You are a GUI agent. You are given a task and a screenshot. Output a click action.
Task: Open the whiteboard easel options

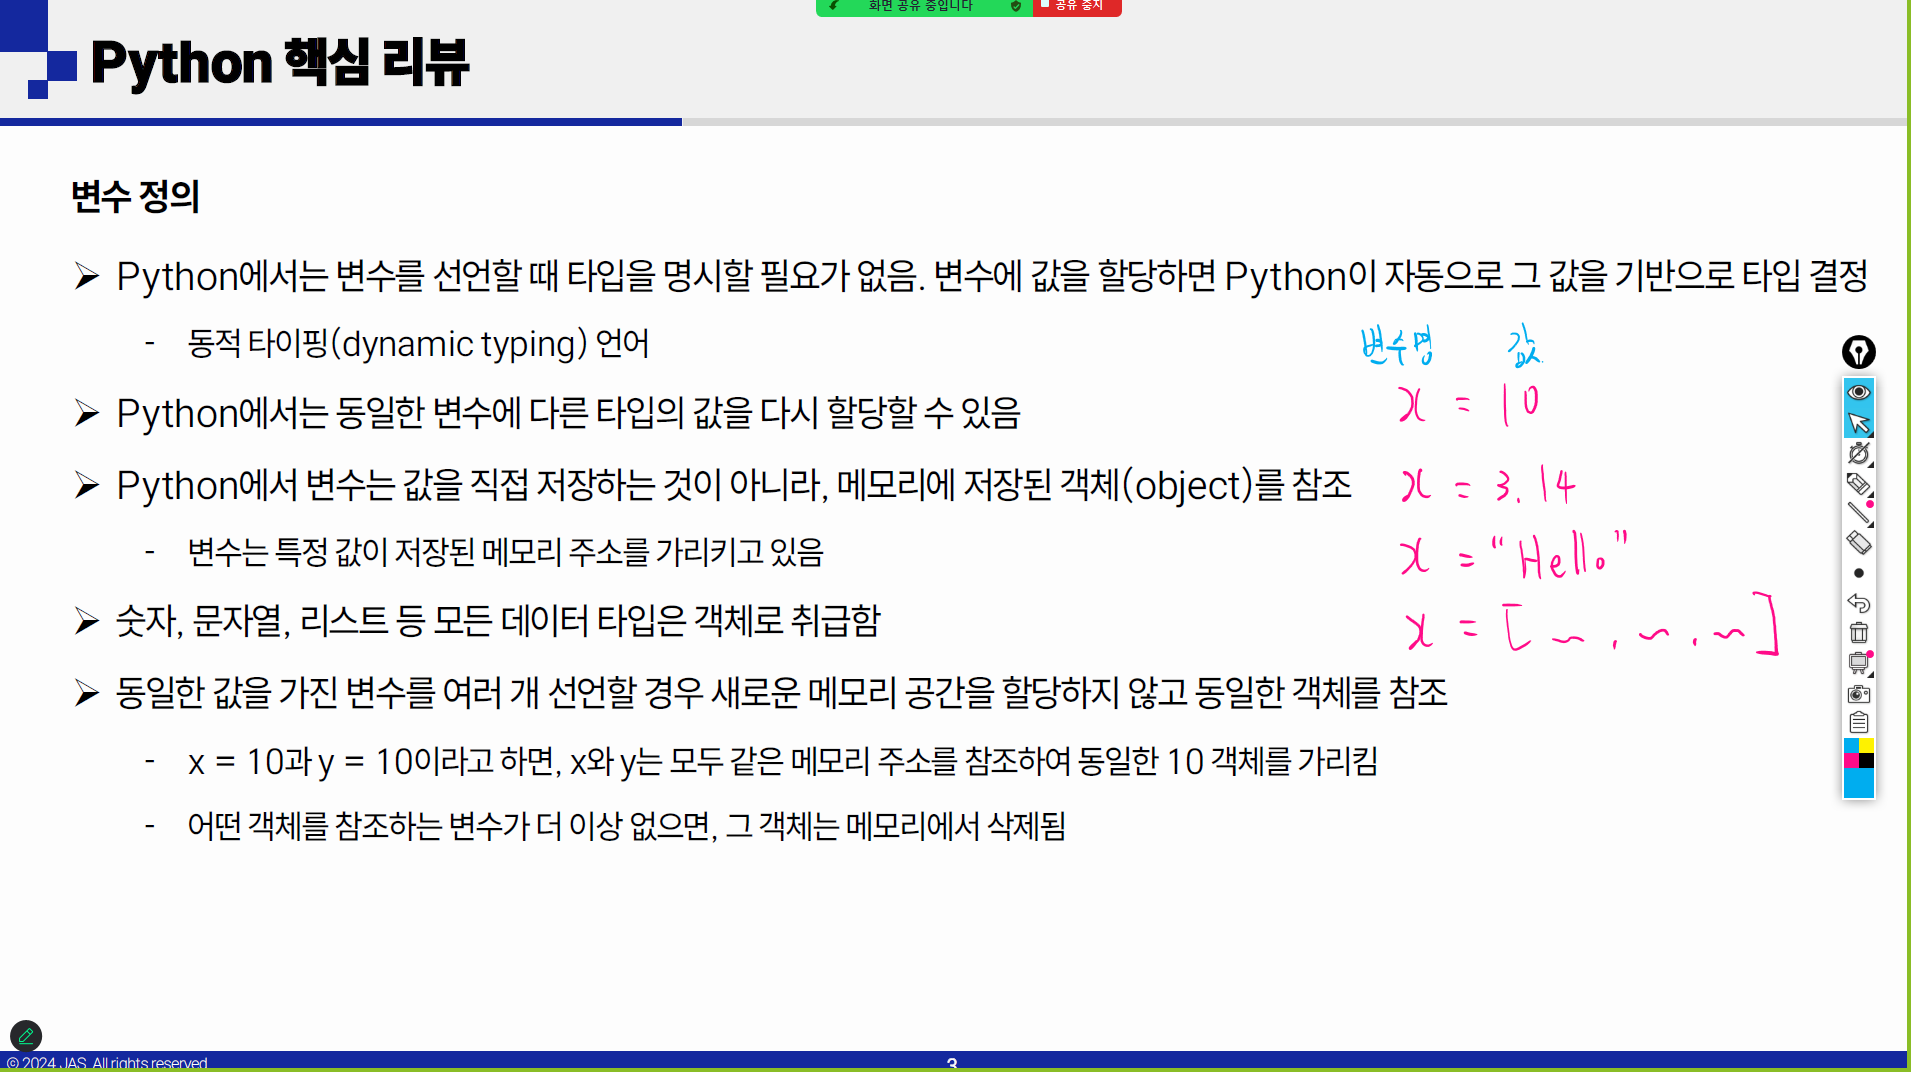click(x=1858, y=662)
